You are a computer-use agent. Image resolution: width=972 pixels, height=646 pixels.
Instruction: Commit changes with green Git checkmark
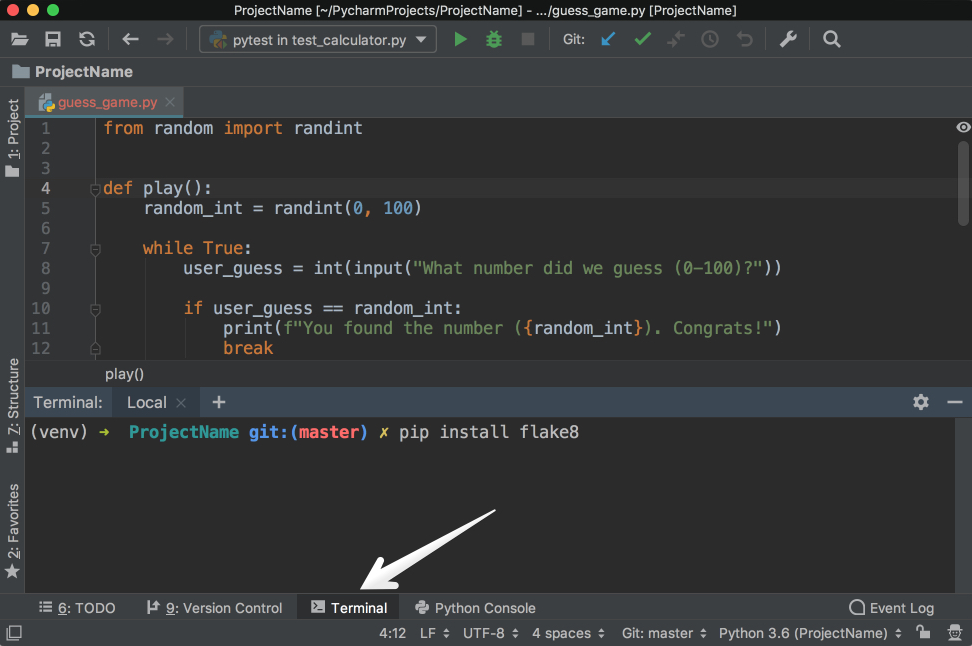coord(642,40)
